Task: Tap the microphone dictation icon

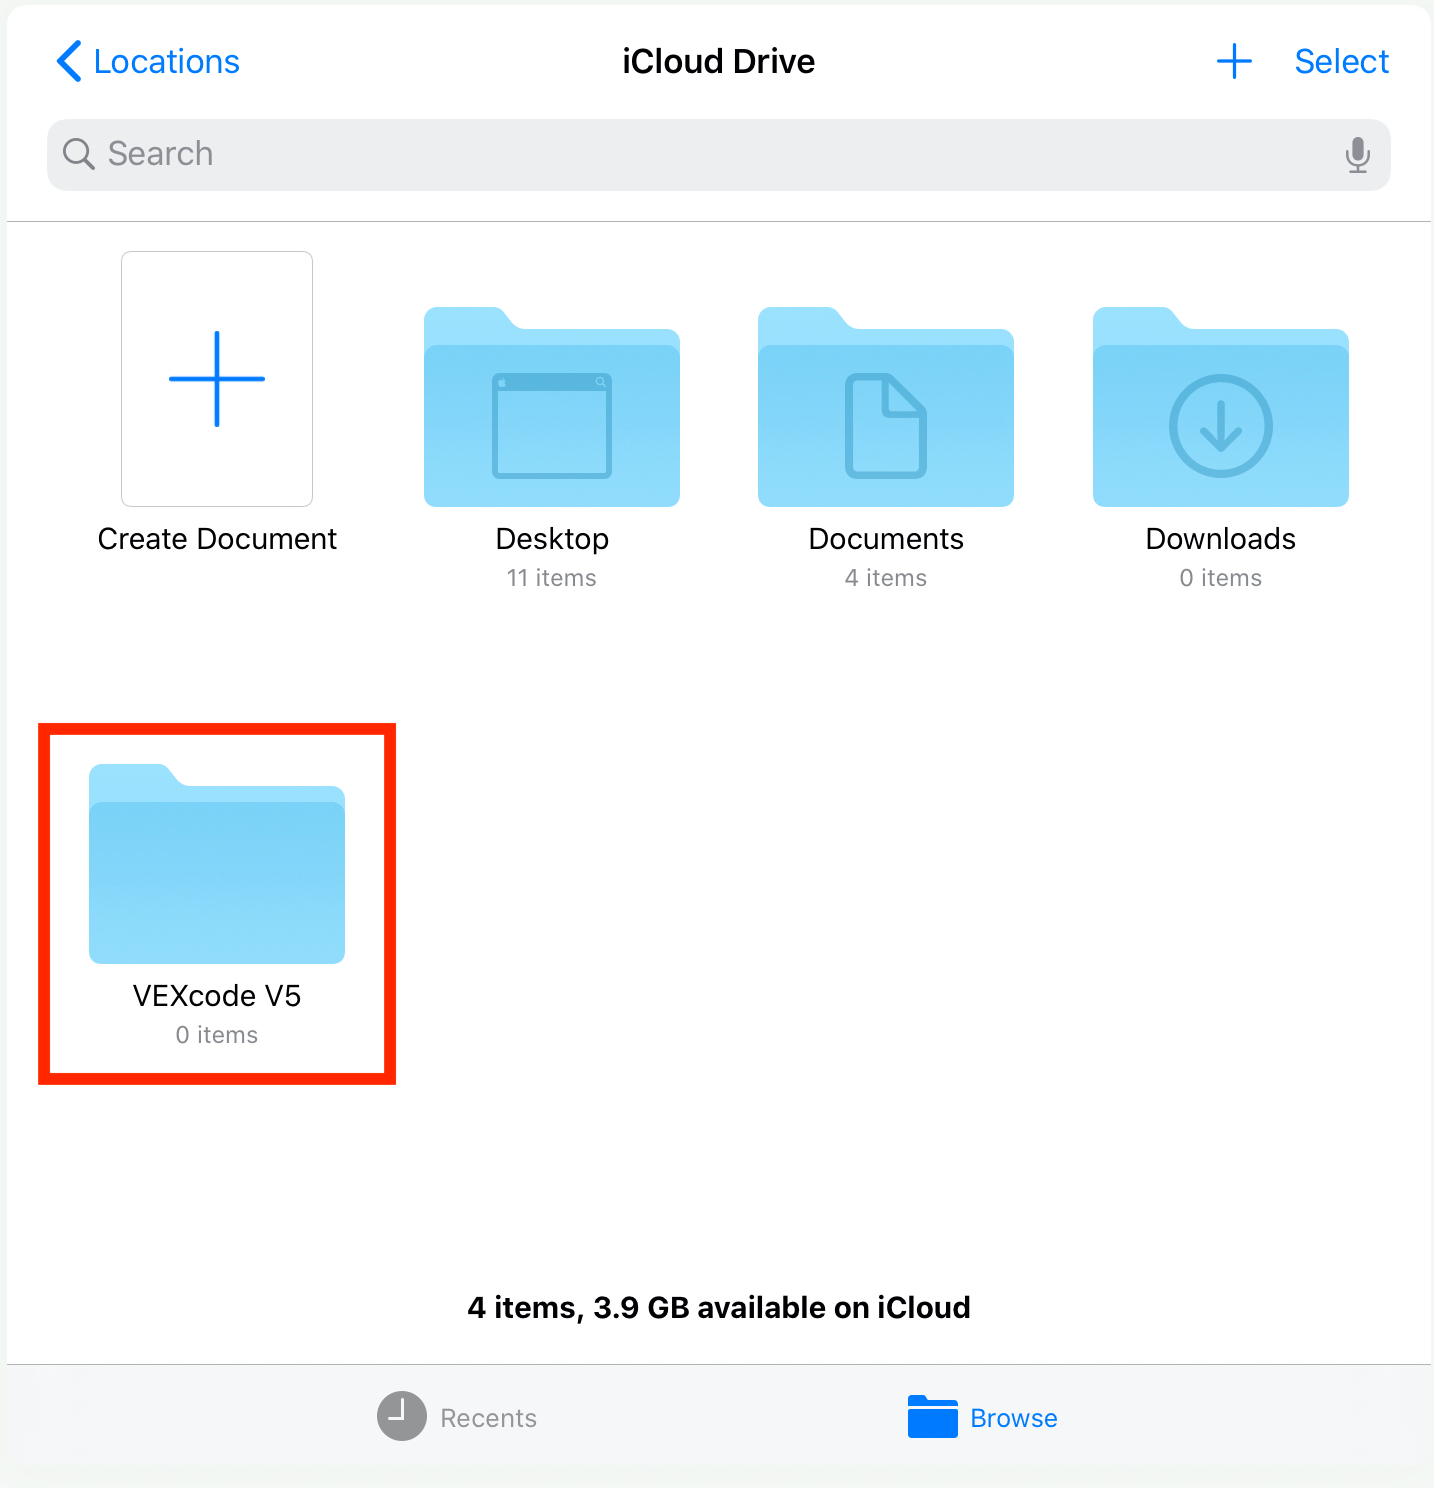Action: (x=1357, y=155)
